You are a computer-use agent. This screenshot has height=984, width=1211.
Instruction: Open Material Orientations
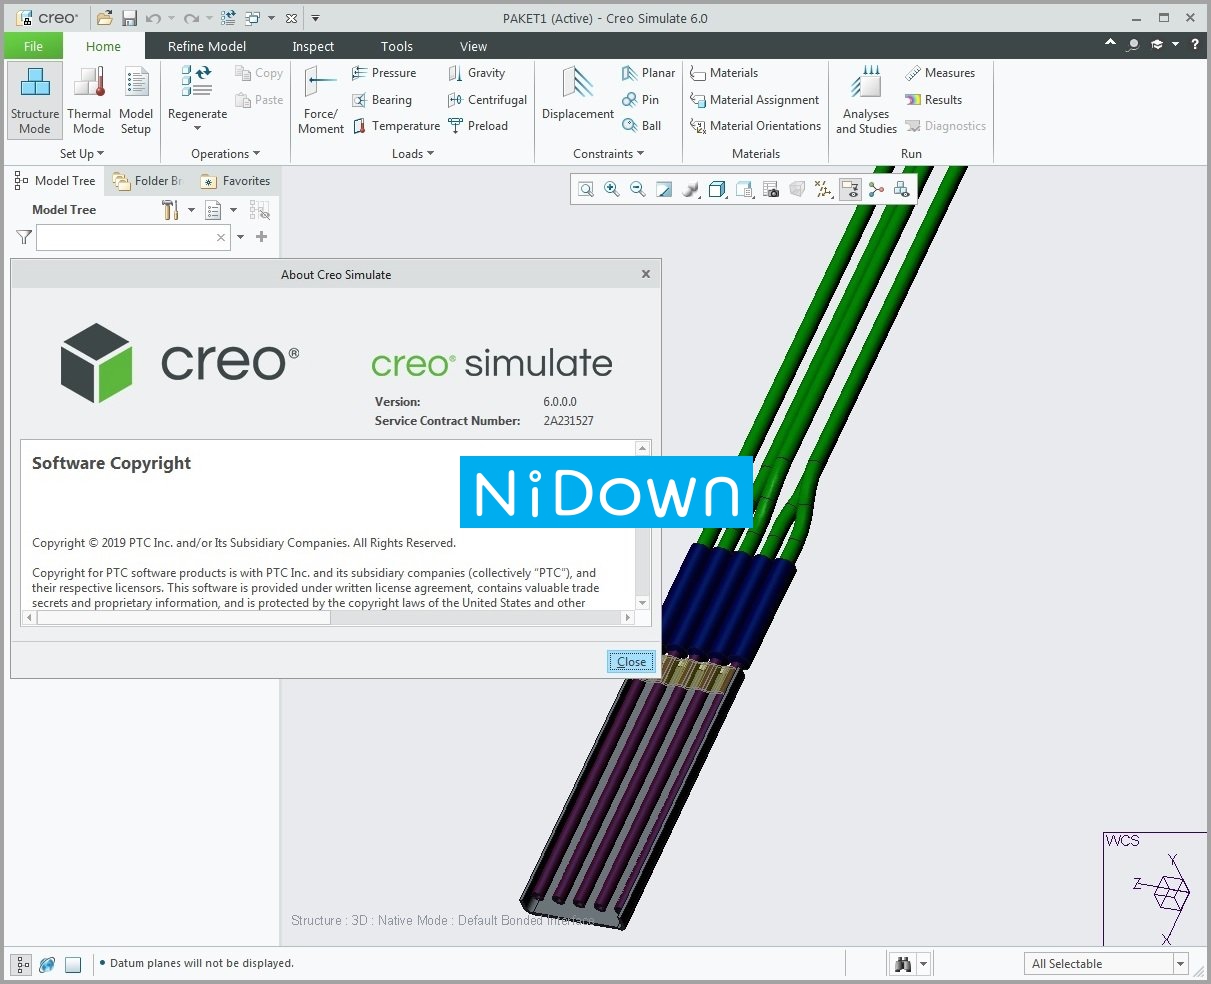point(756,126)
